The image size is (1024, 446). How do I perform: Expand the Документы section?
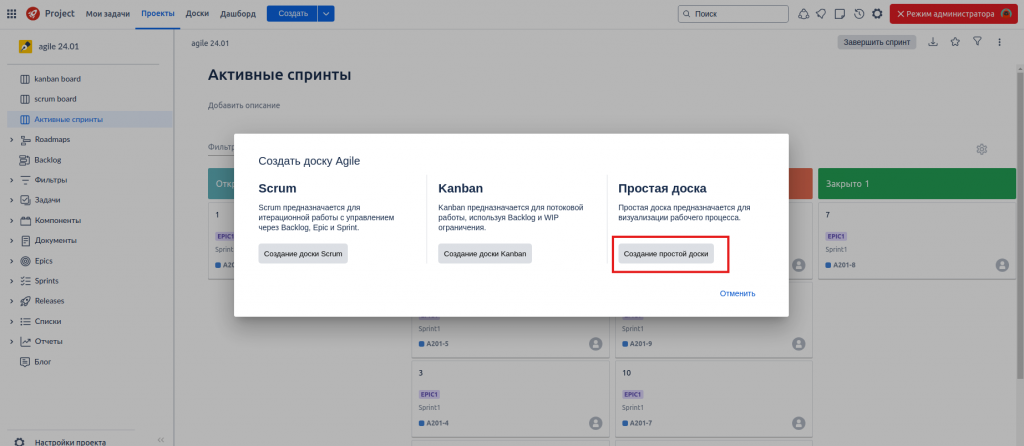tap(12, 240)
